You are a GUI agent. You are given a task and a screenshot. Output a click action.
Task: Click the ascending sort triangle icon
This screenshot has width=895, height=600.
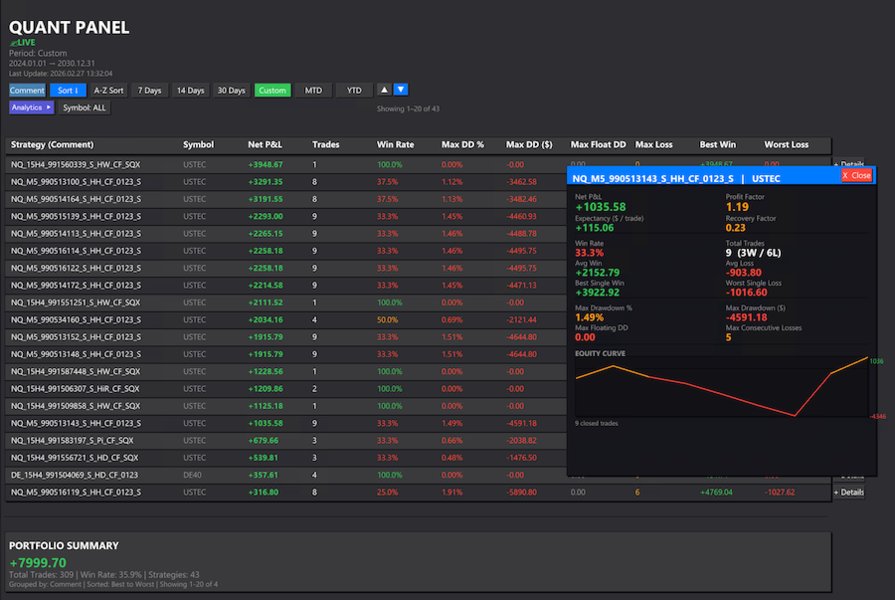tap(385, 89)
